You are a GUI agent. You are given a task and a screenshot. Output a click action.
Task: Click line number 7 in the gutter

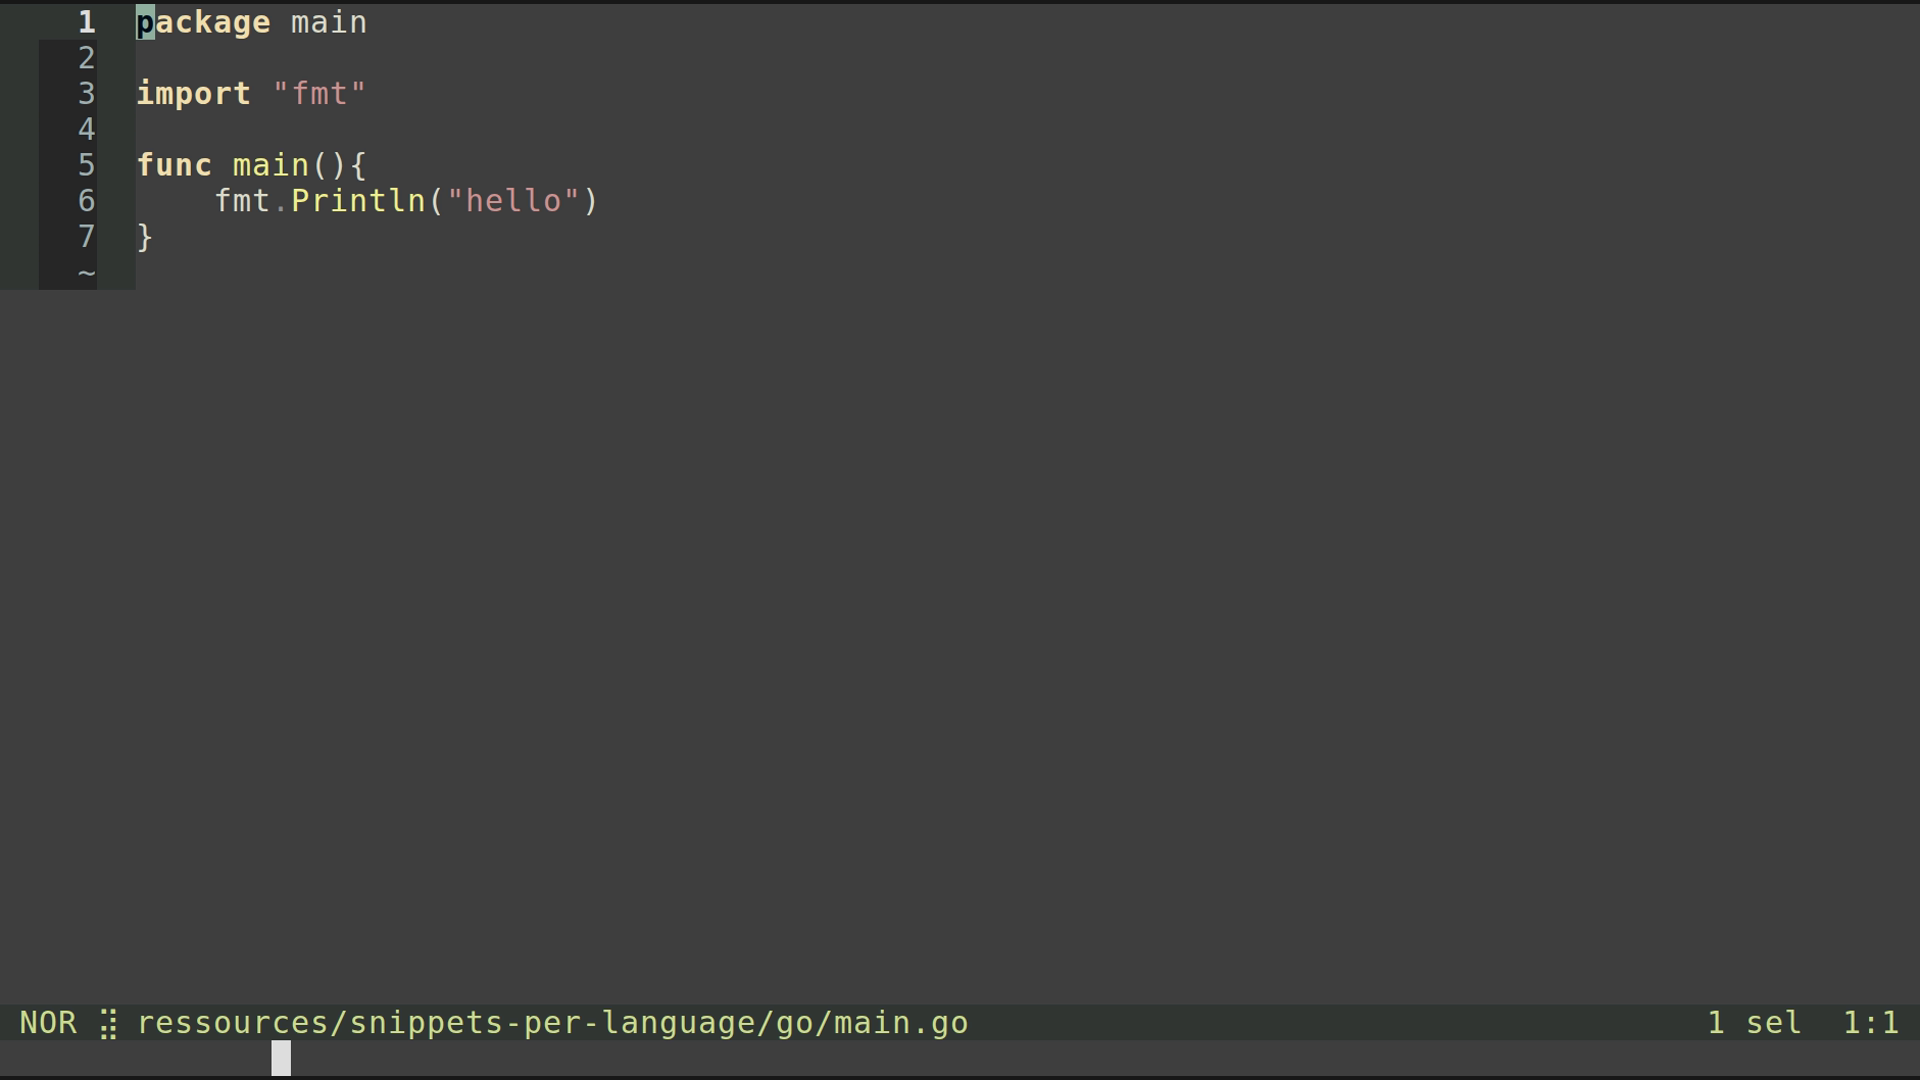click(x=86, y=237)
